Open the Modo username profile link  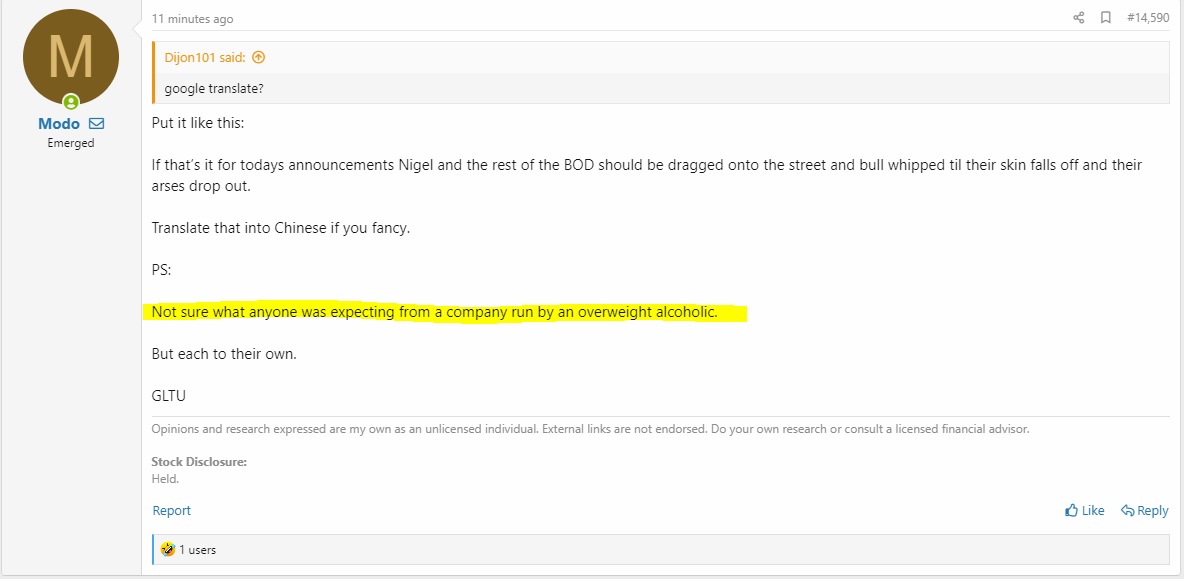pyautogui.click(x=59, y=124)
